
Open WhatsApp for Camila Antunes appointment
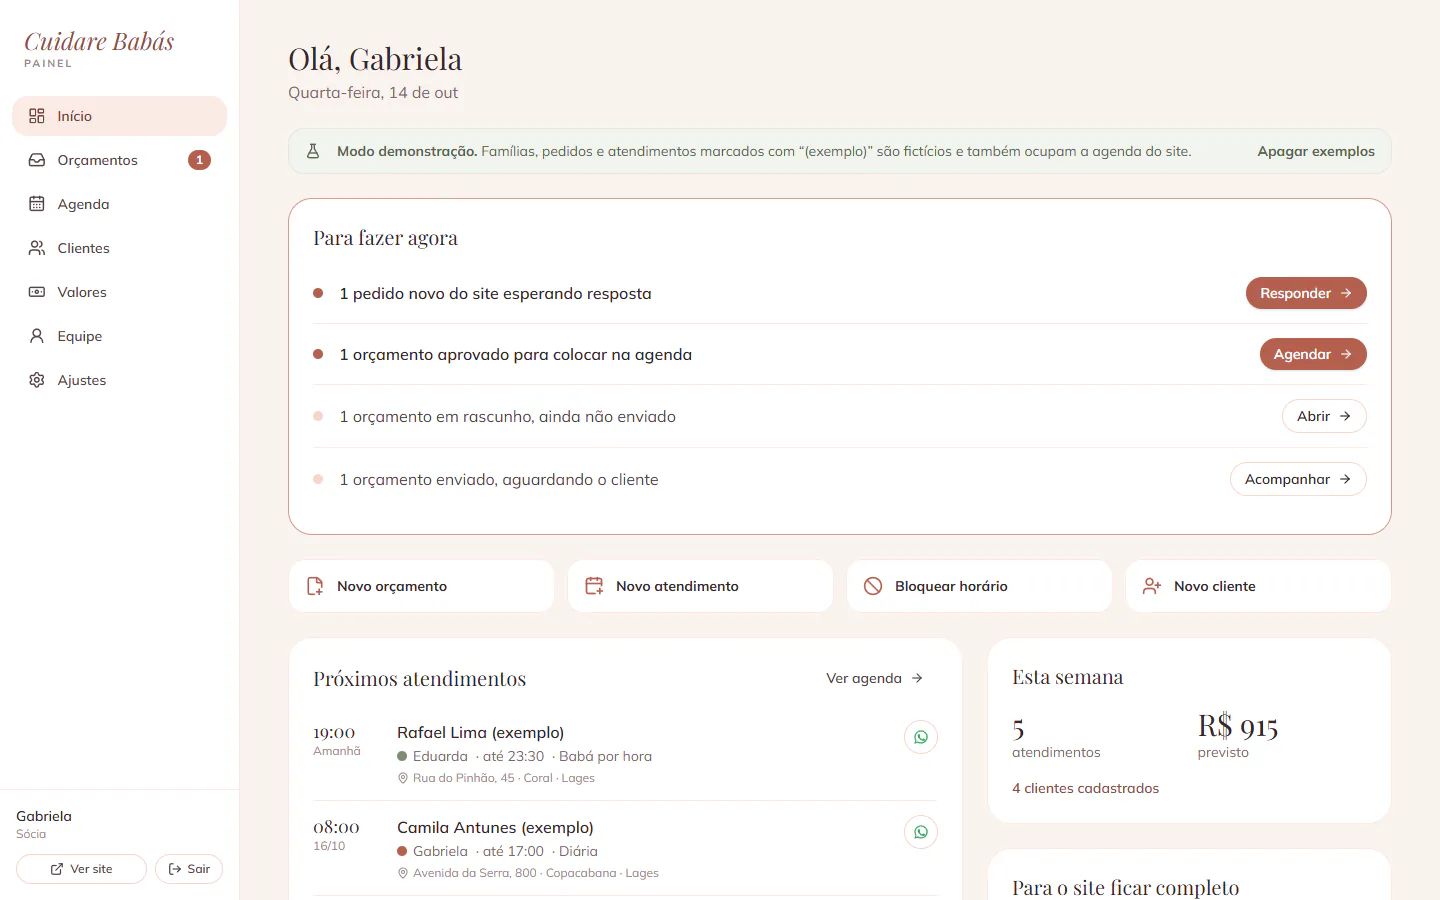(921, 832)
